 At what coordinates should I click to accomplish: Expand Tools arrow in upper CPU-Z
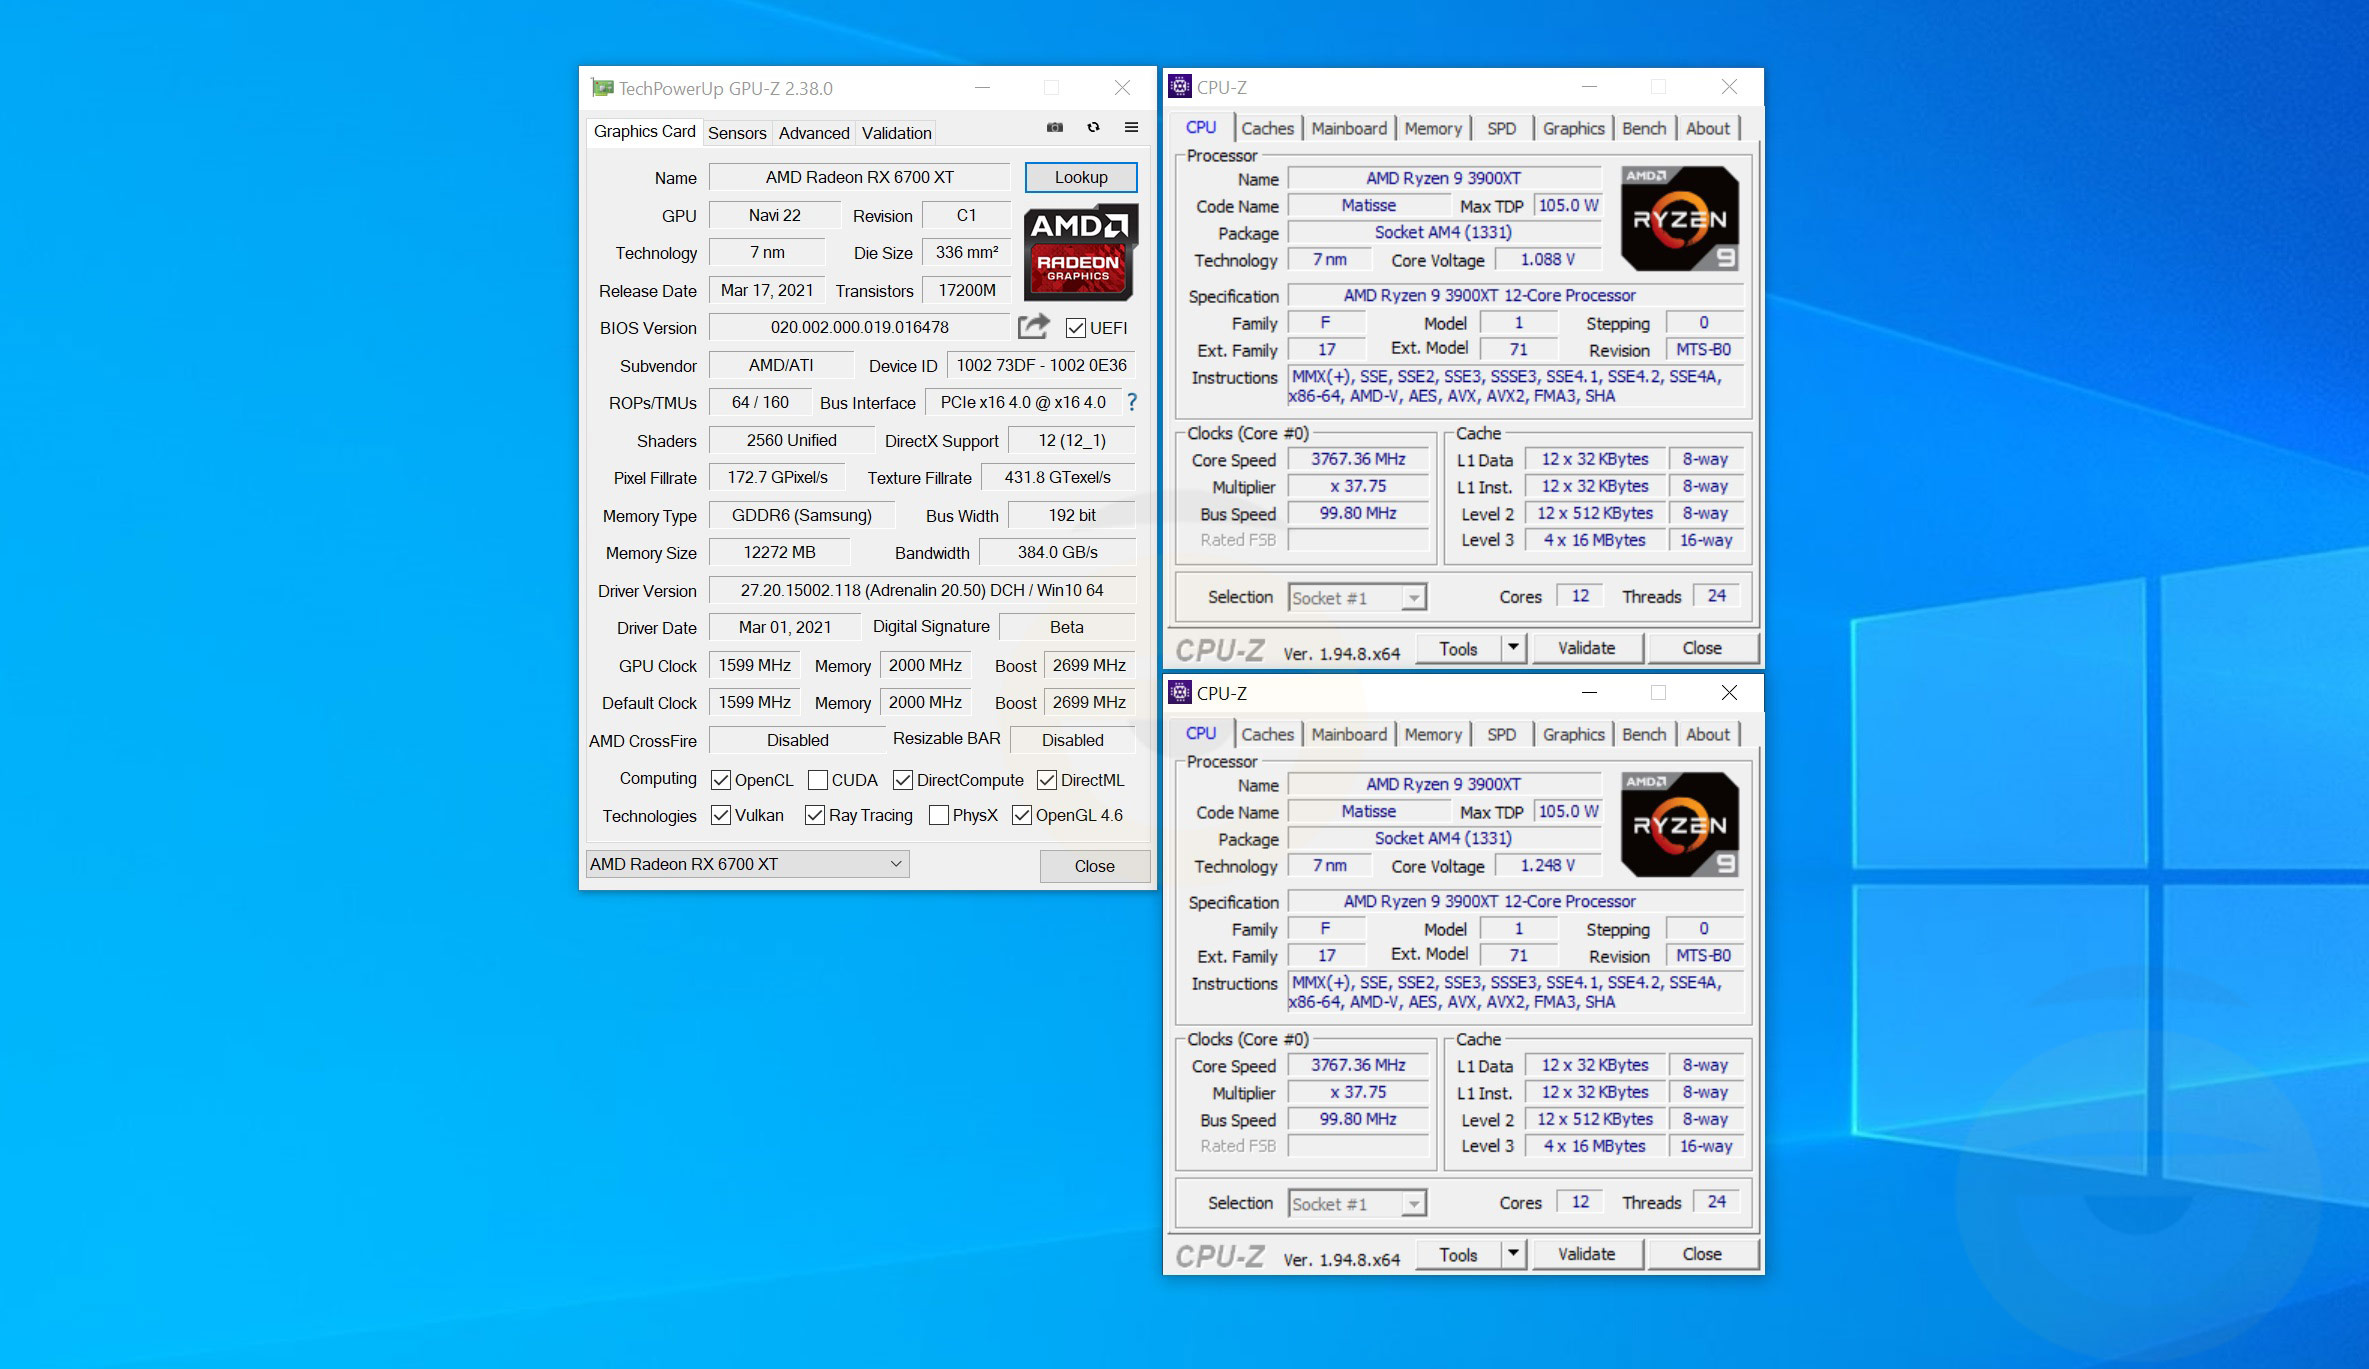point(1513,648)
